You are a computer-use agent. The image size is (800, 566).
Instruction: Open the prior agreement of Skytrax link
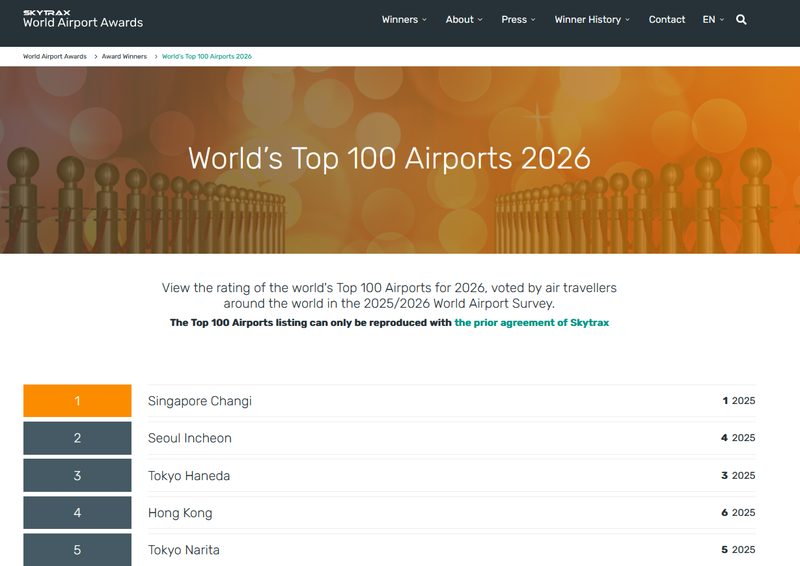click(x=531, y=323)
